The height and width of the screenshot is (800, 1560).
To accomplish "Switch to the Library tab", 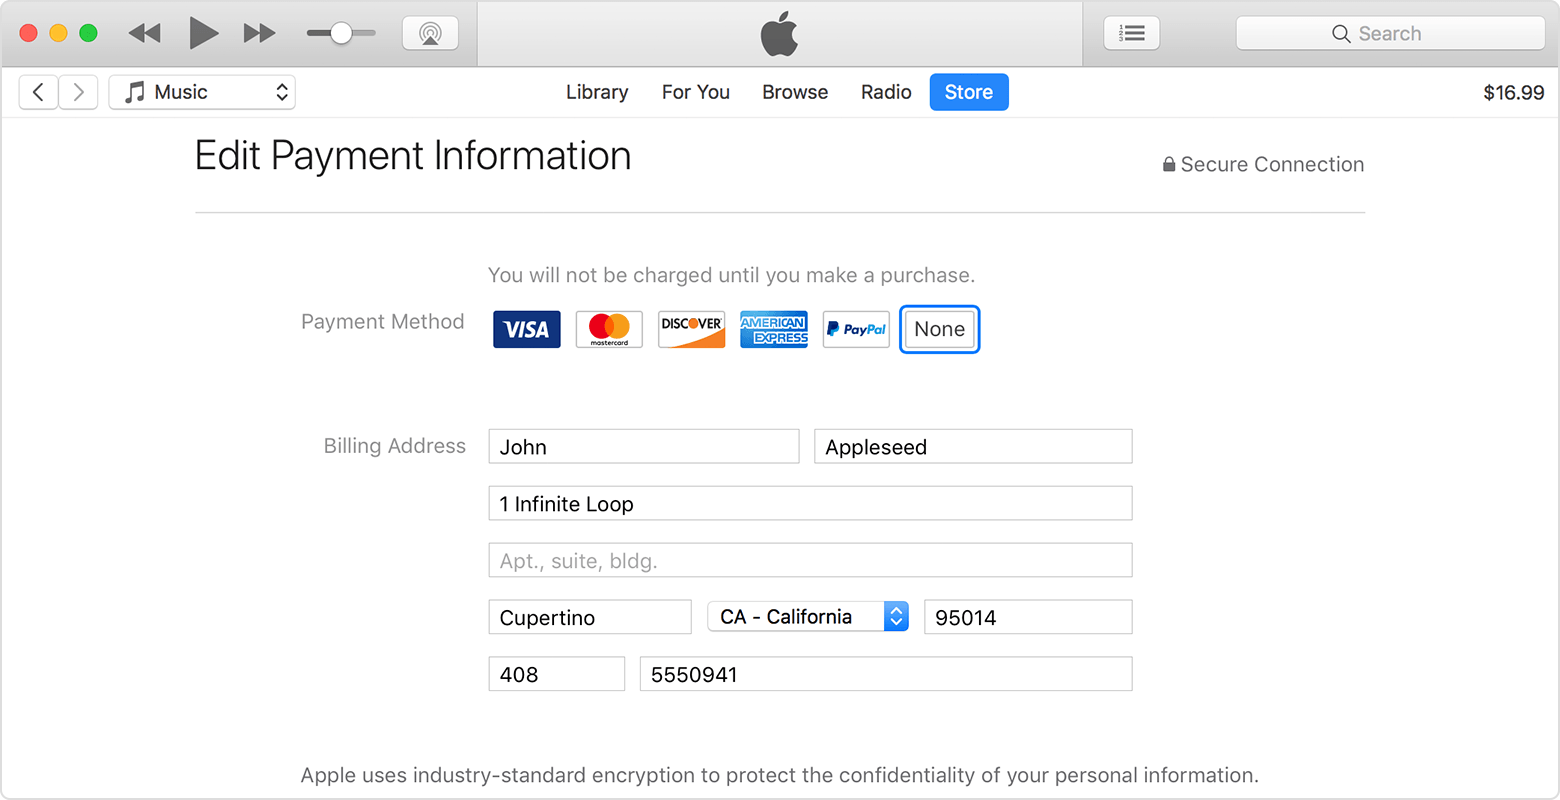I will (597, 92).
